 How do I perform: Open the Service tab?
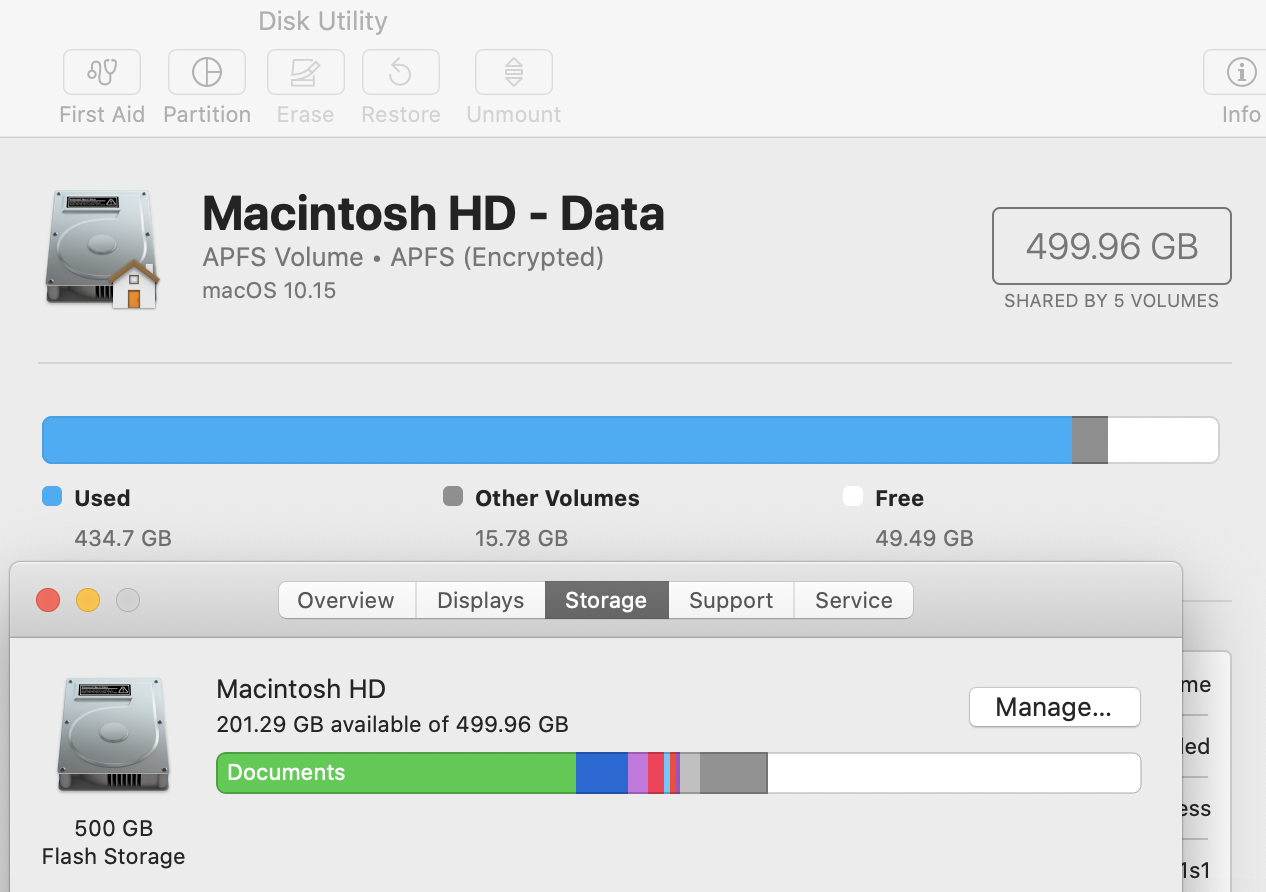pos(854,600)
